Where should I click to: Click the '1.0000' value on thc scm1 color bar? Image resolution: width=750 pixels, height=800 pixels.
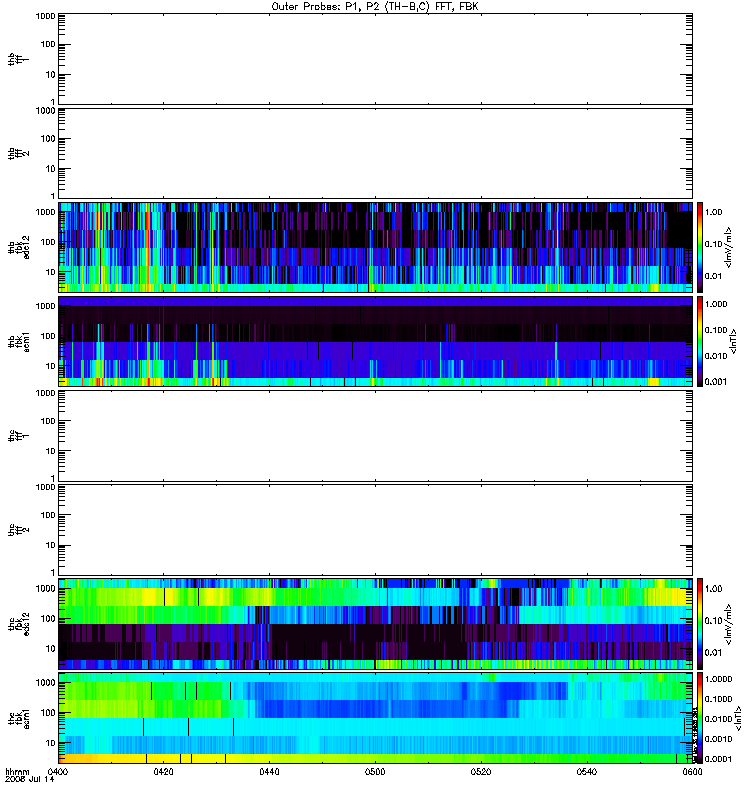(x=718, y=679)
